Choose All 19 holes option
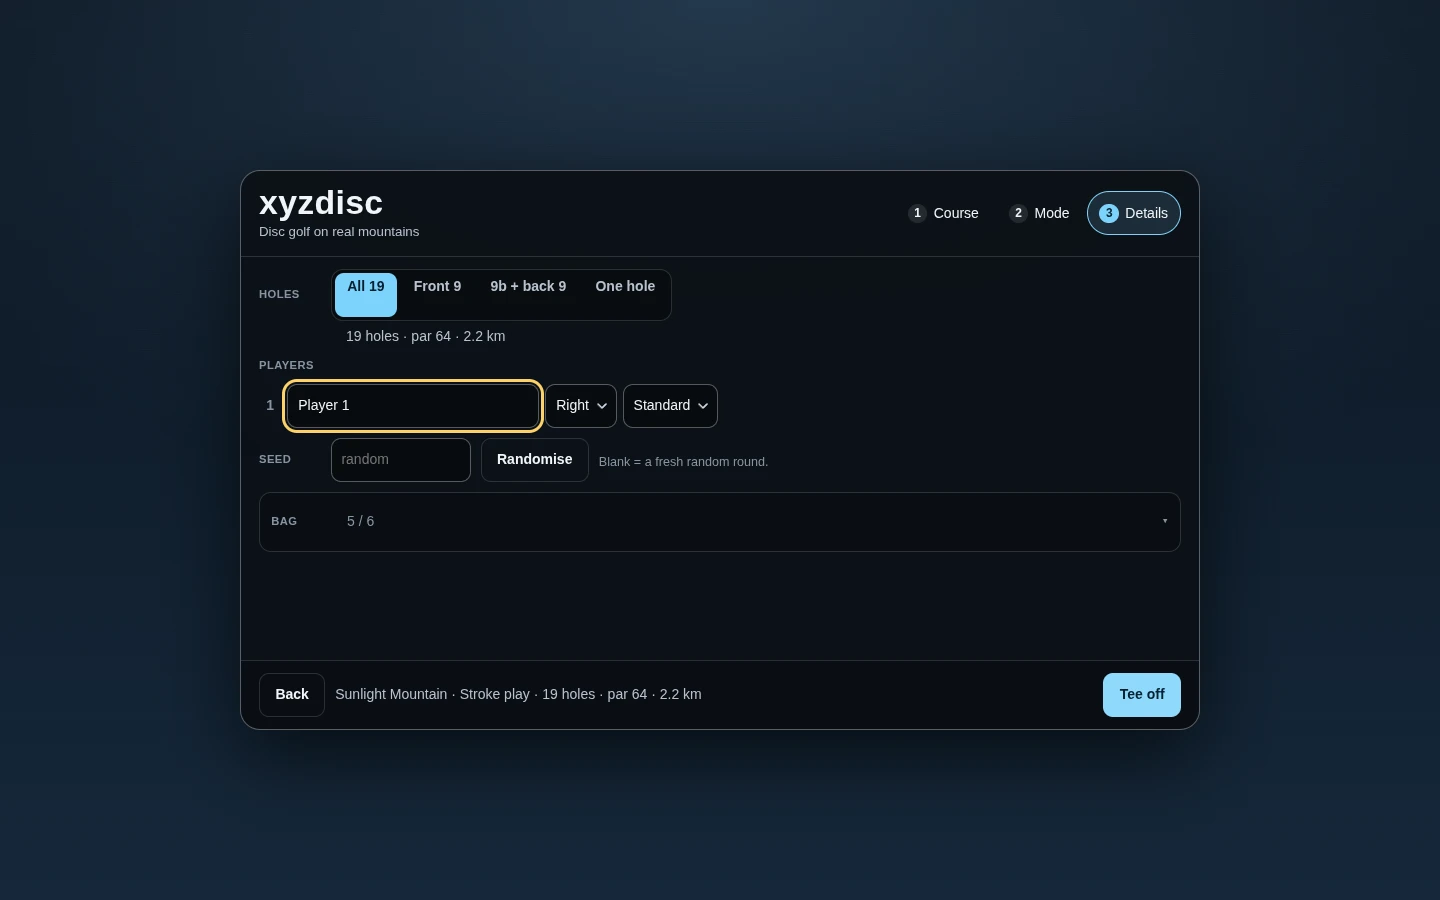Image resolution: width=1440 pixels, height=900 pixels. [x=366, y=295]
